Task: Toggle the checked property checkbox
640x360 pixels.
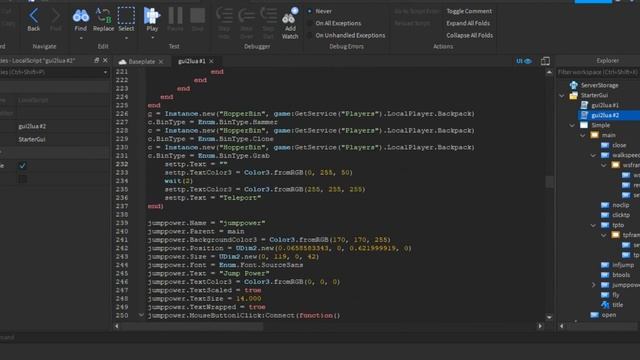Action: [22, 165]
